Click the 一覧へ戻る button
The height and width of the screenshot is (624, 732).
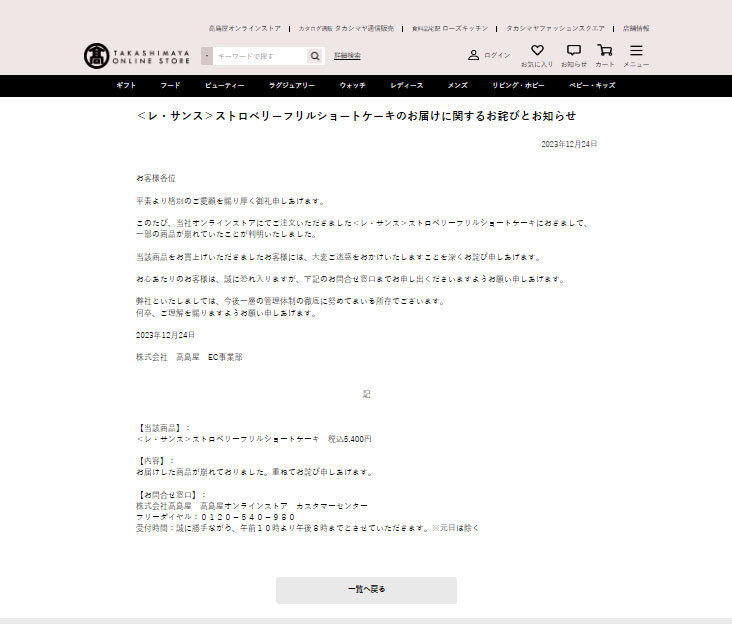pos(366,590)
